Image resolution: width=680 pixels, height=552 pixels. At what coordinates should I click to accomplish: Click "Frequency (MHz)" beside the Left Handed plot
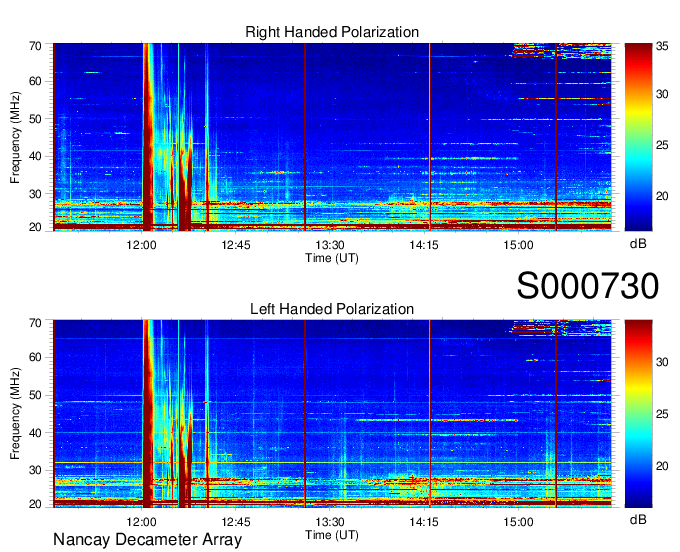click(x=15, y=414)
